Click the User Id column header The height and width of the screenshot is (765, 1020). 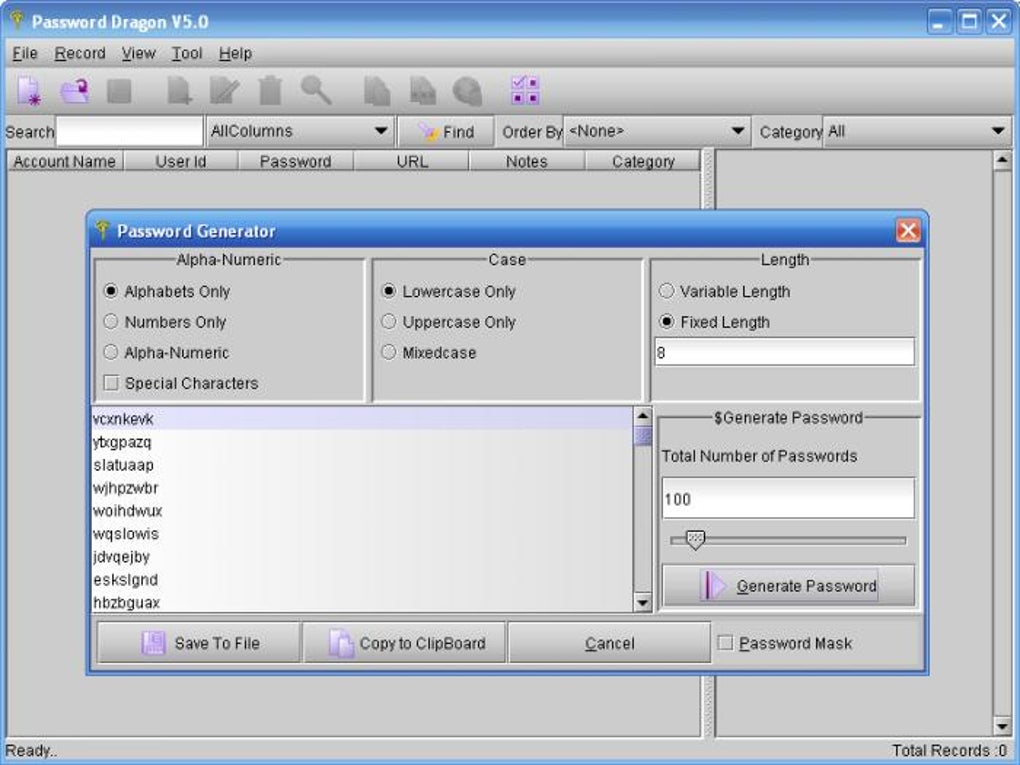[x=181, y=161]
